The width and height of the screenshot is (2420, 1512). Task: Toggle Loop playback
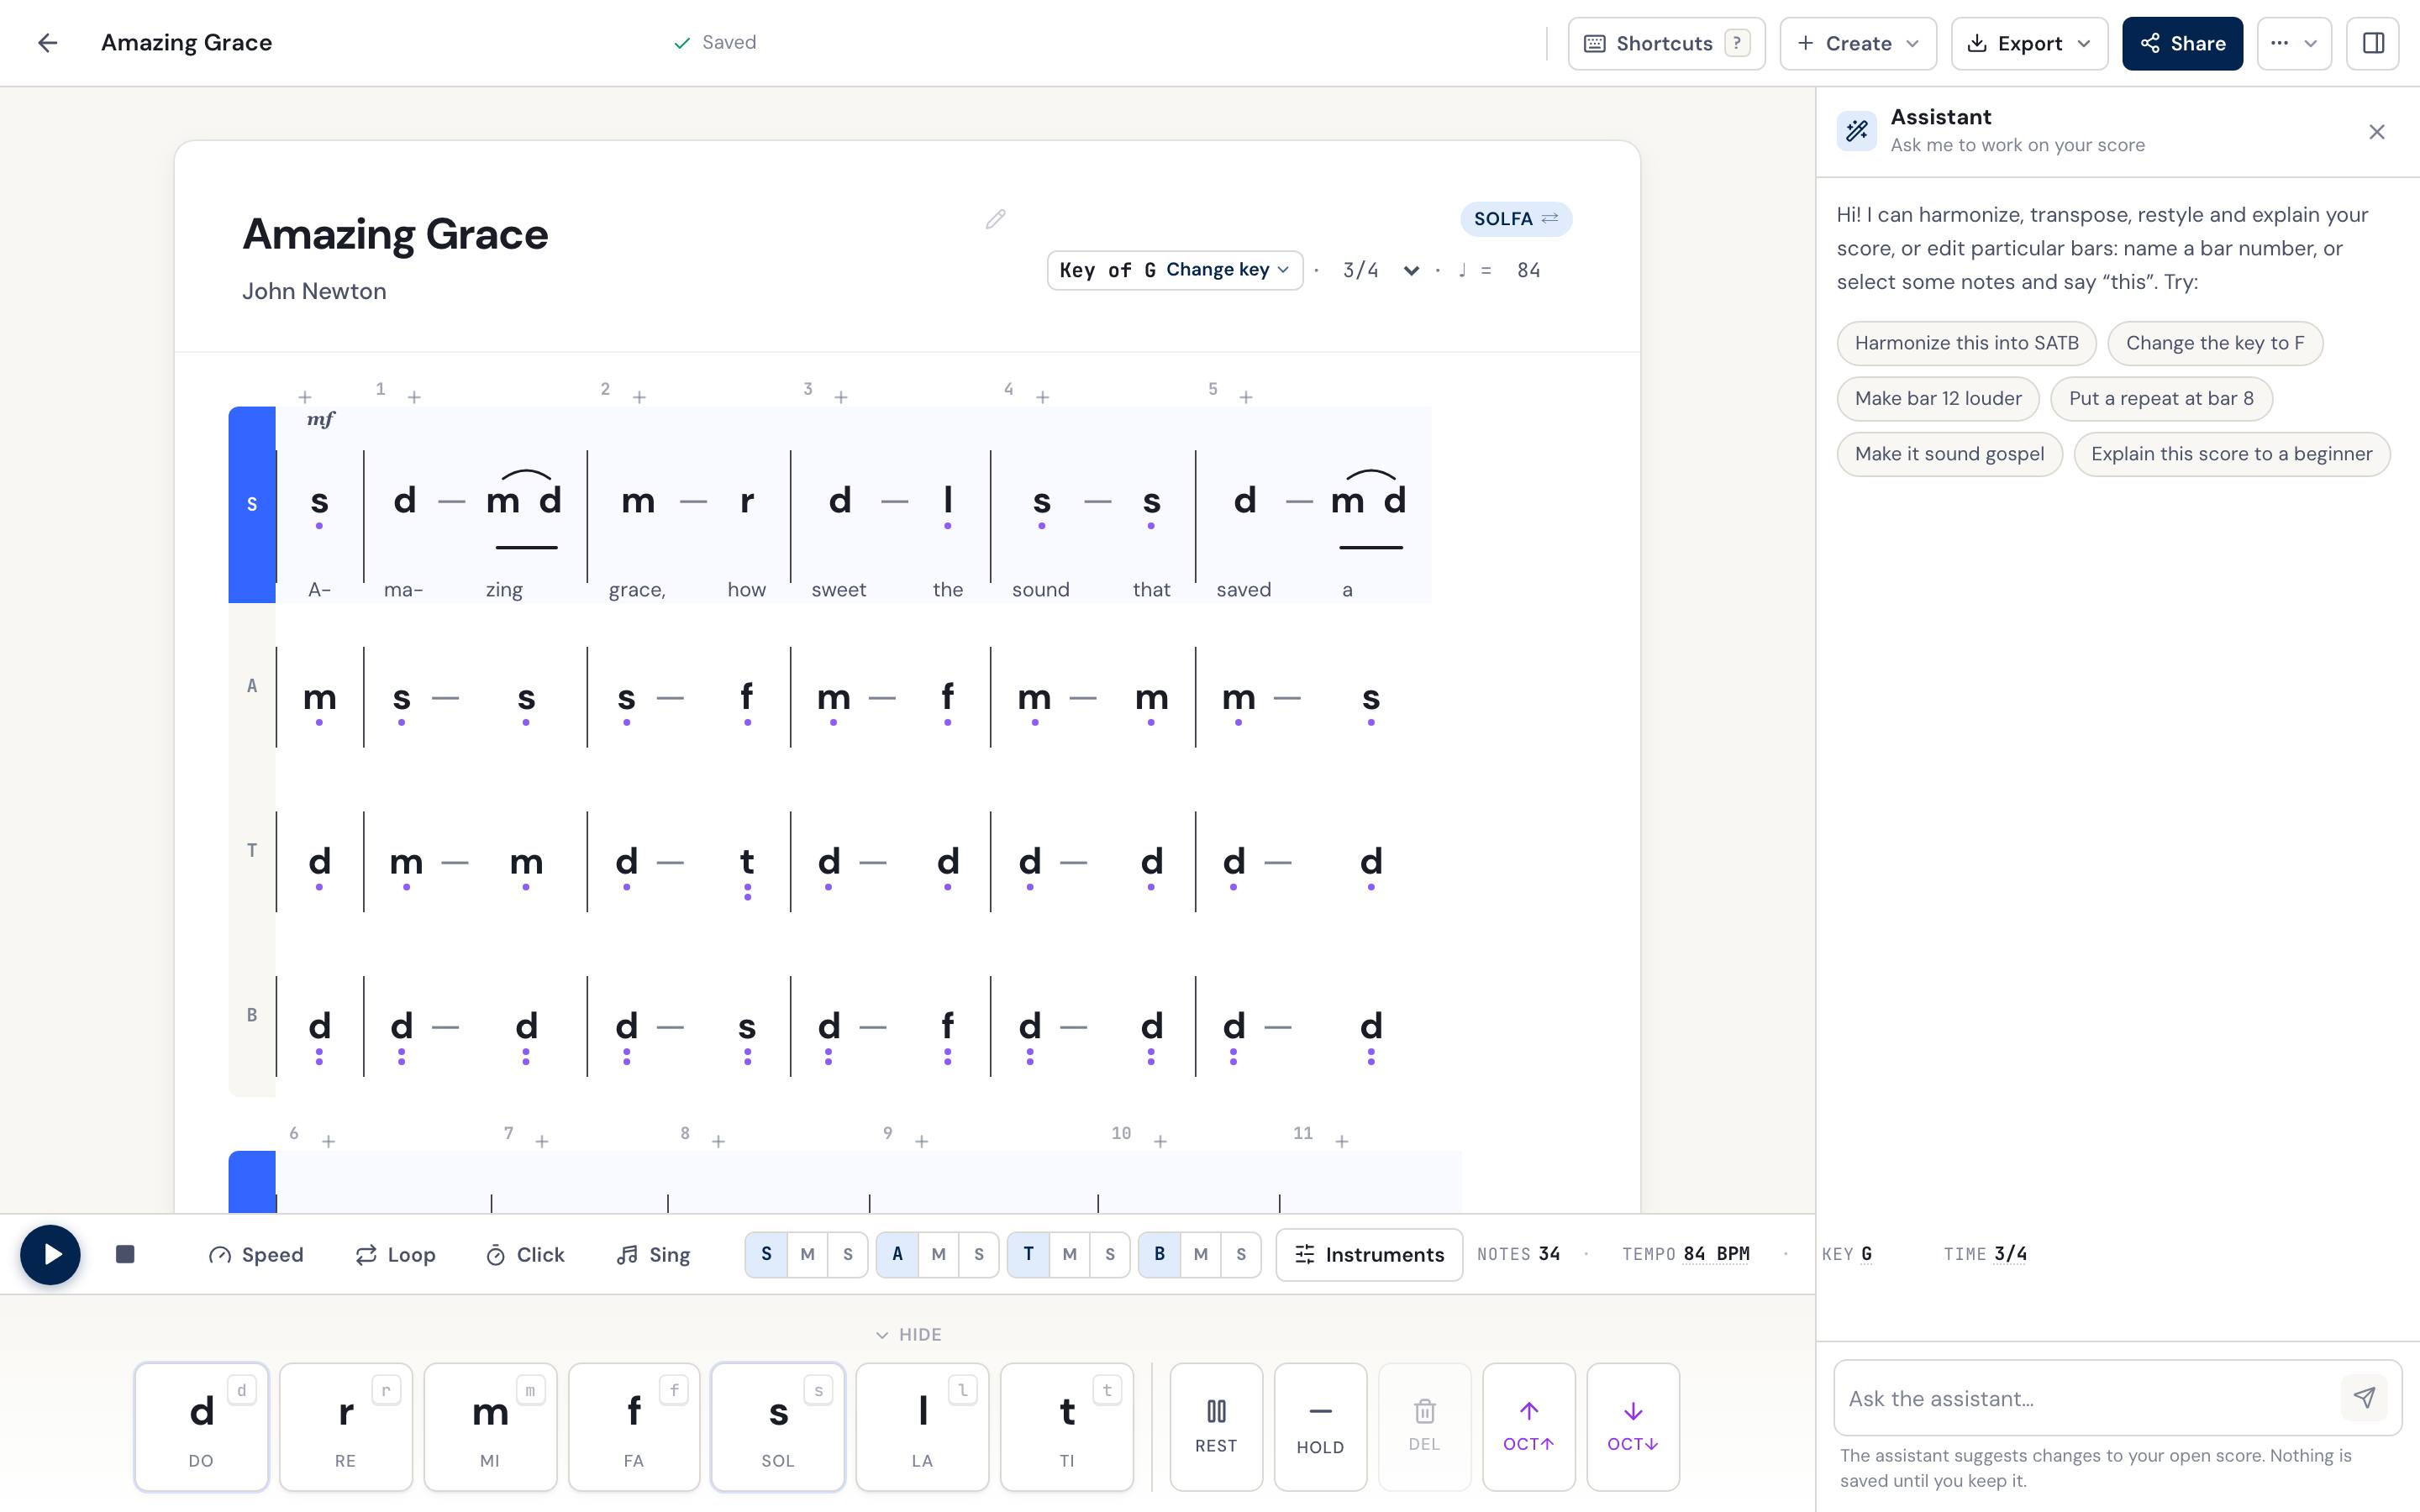coord(396,1254)
